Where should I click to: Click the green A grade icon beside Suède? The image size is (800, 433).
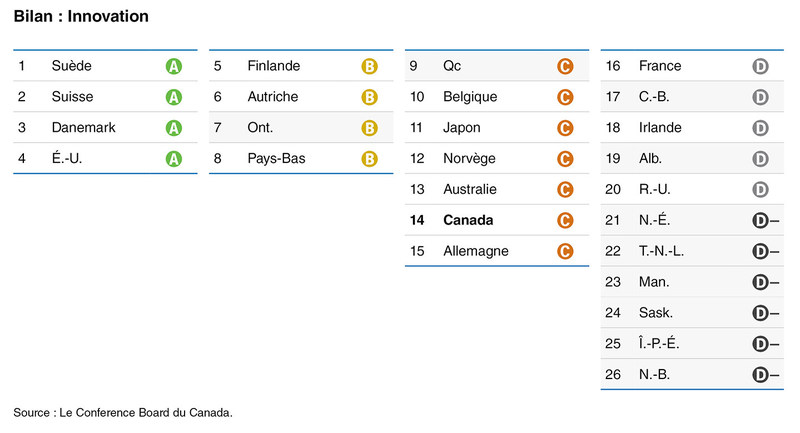[x=173, y=66]
